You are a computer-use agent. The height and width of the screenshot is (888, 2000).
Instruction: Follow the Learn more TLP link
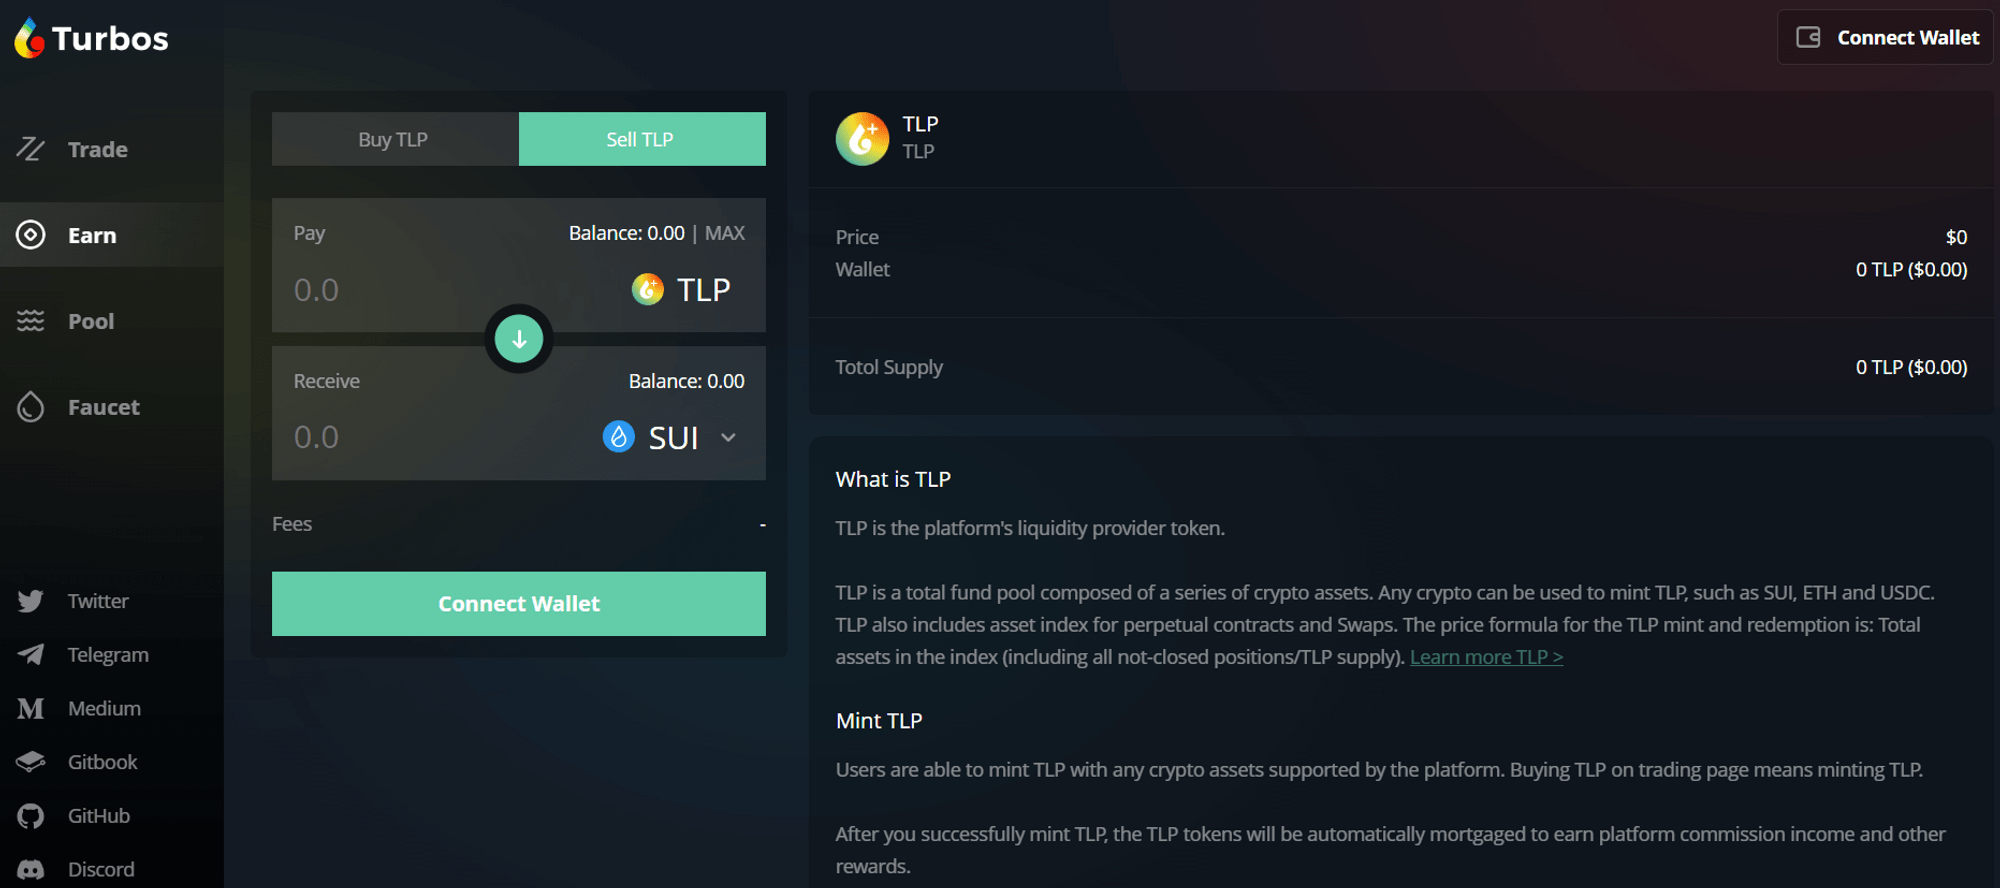click(x=1486, y=657)
